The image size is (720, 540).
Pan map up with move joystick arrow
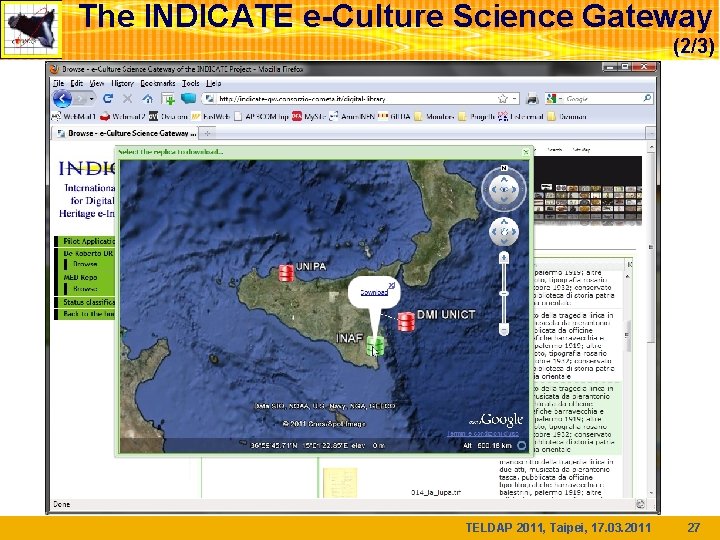[x=504, y=222]
